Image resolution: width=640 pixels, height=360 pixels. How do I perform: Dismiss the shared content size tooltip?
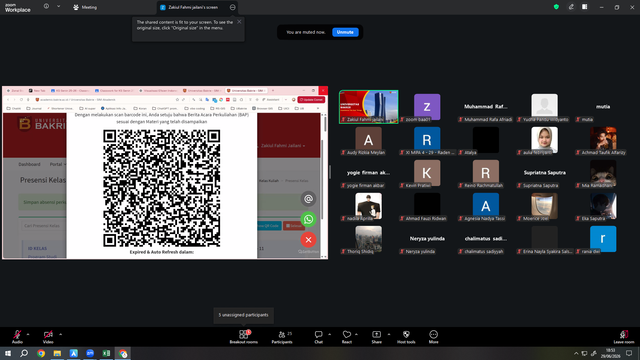click(x=239, y=22)
